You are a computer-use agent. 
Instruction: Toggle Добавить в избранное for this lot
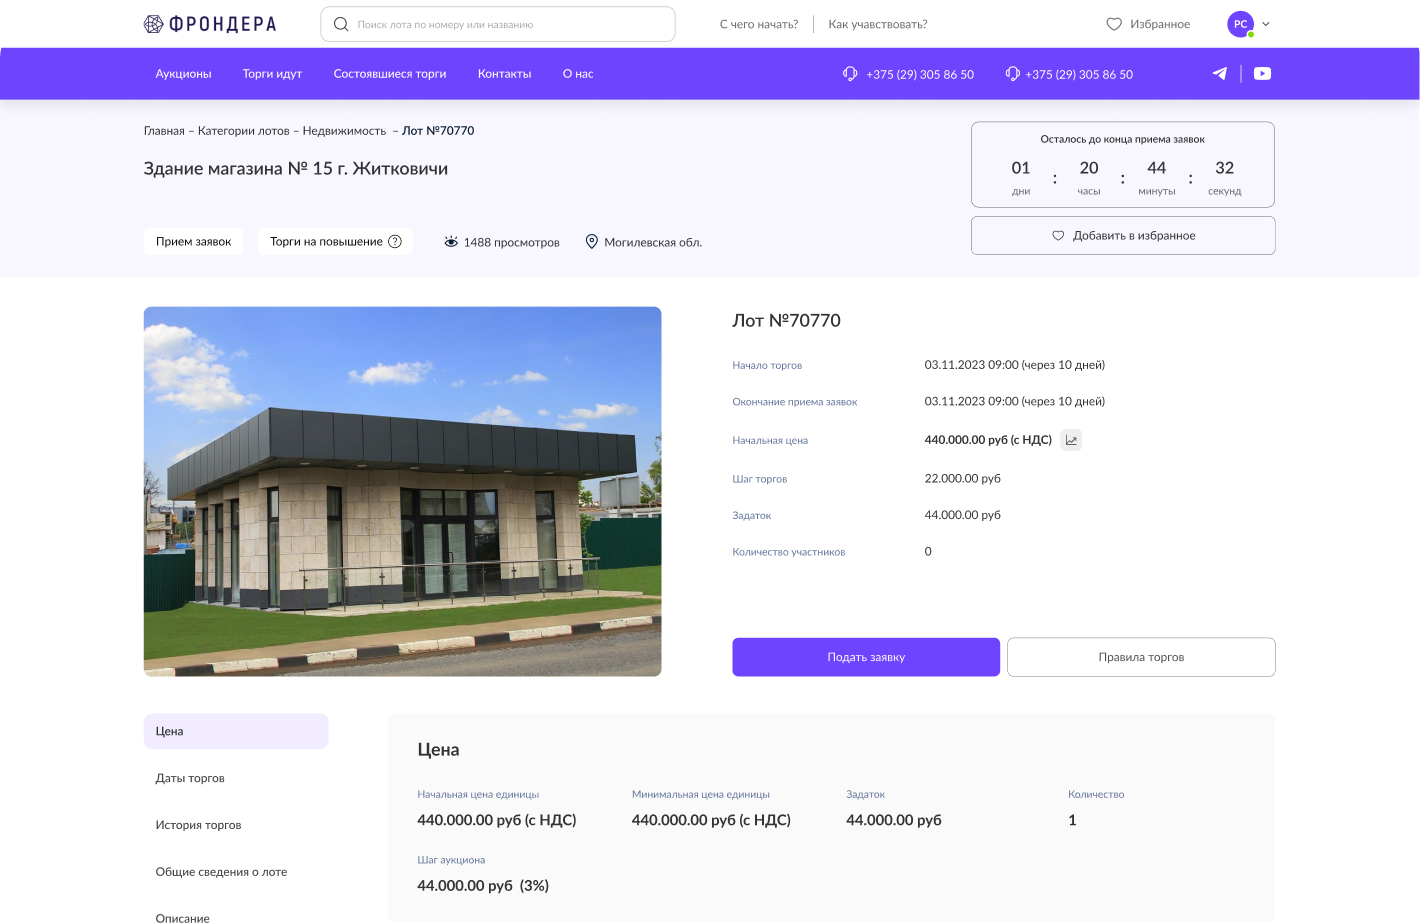[1122, 236]
